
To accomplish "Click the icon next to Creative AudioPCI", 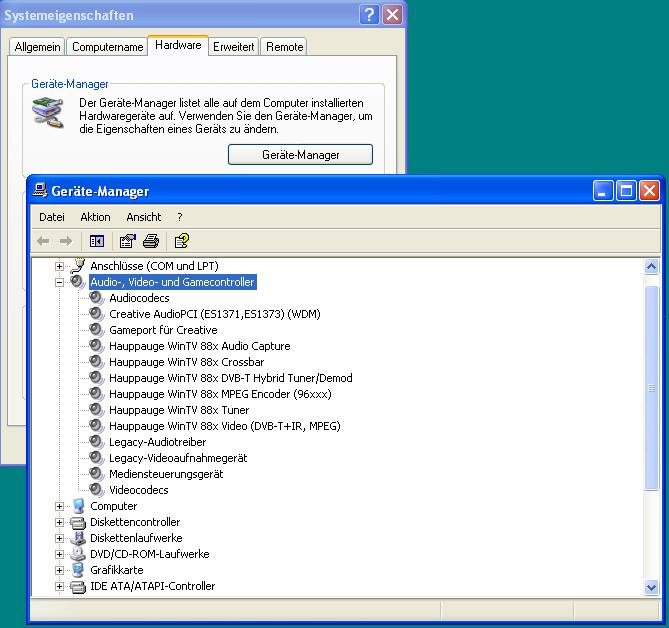I will tap(96, 314).
